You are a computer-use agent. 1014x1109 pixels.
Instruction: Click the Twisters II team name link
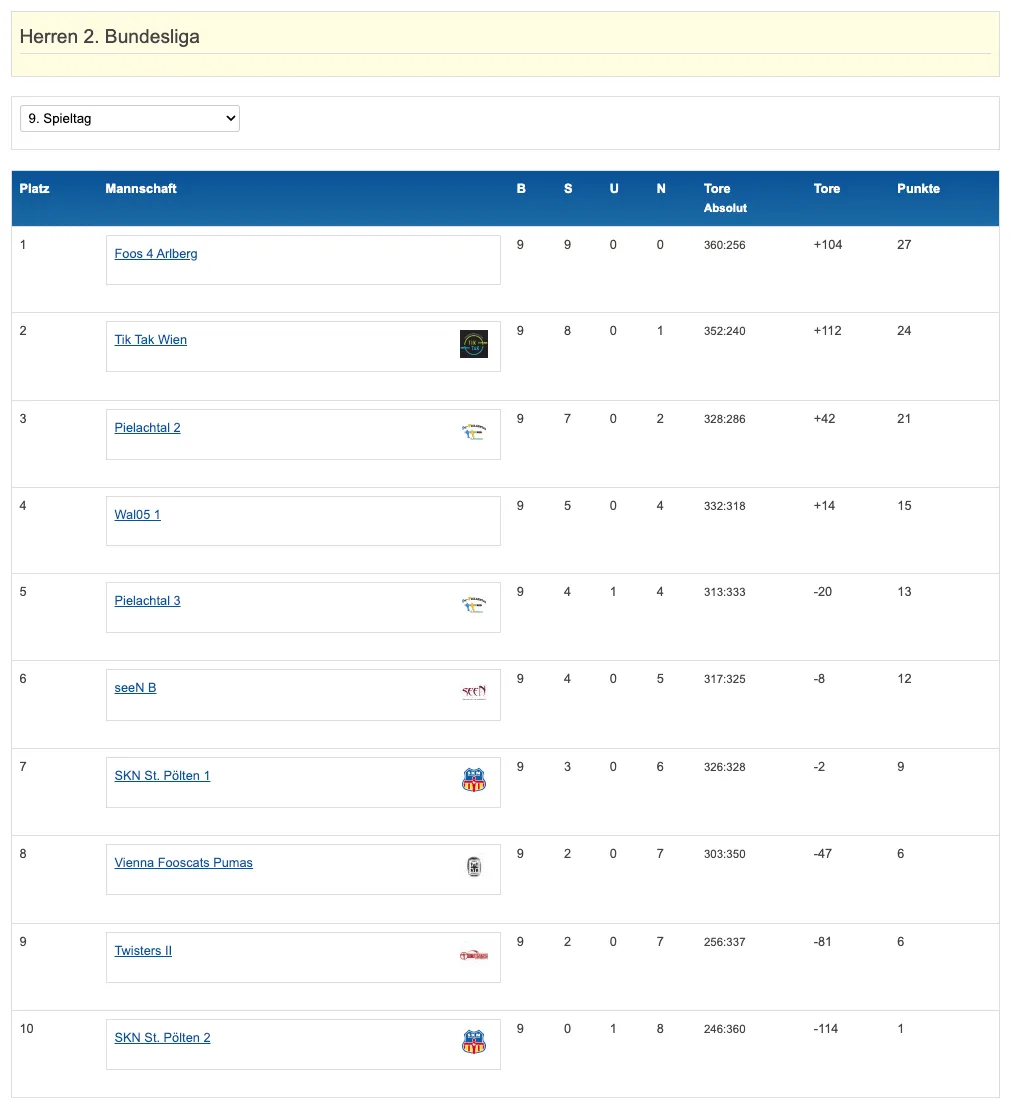tap(143, 951)
